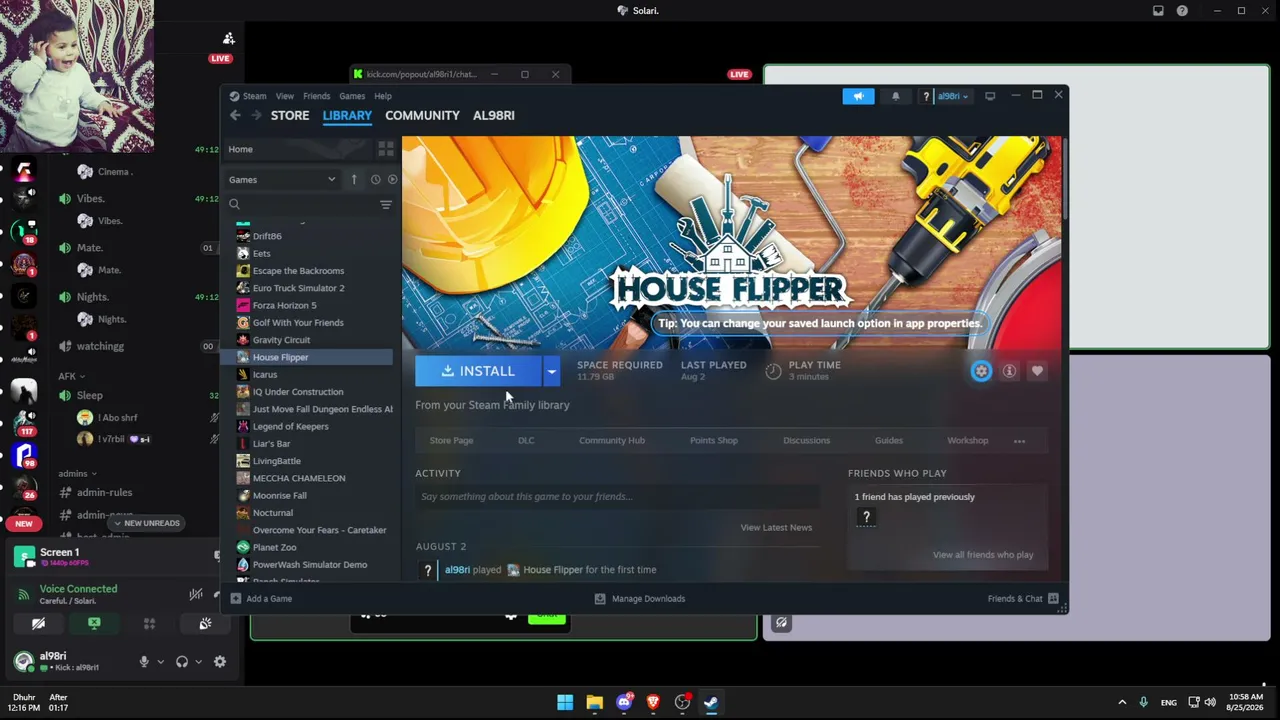Install House Flipper
This screenshot has height=720, width=1280.
(x=478, y=371)
